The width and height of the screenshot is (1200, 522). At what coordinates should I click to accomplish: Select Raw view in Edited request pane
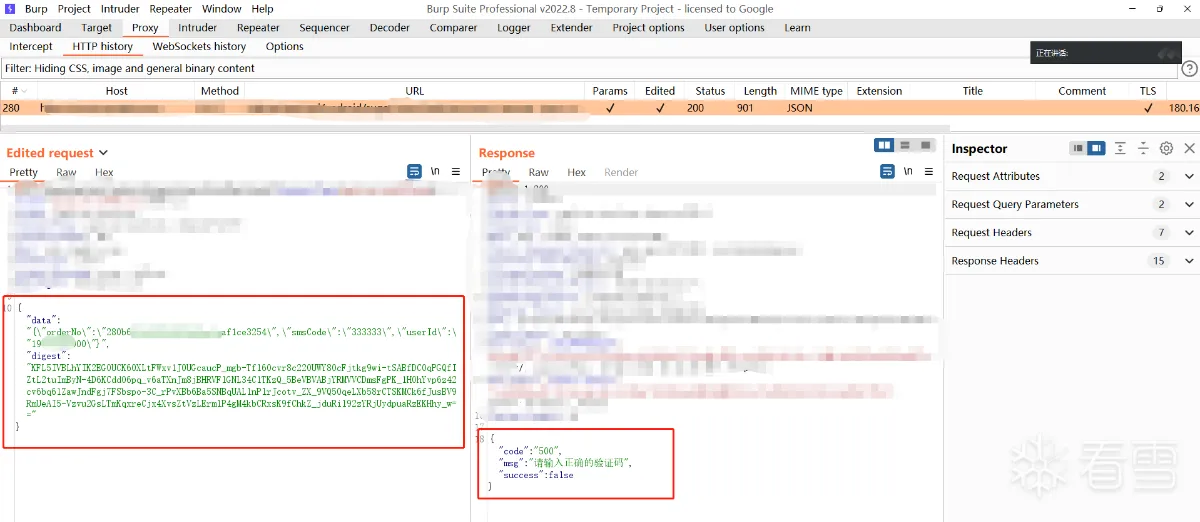(x=66, y=172)
